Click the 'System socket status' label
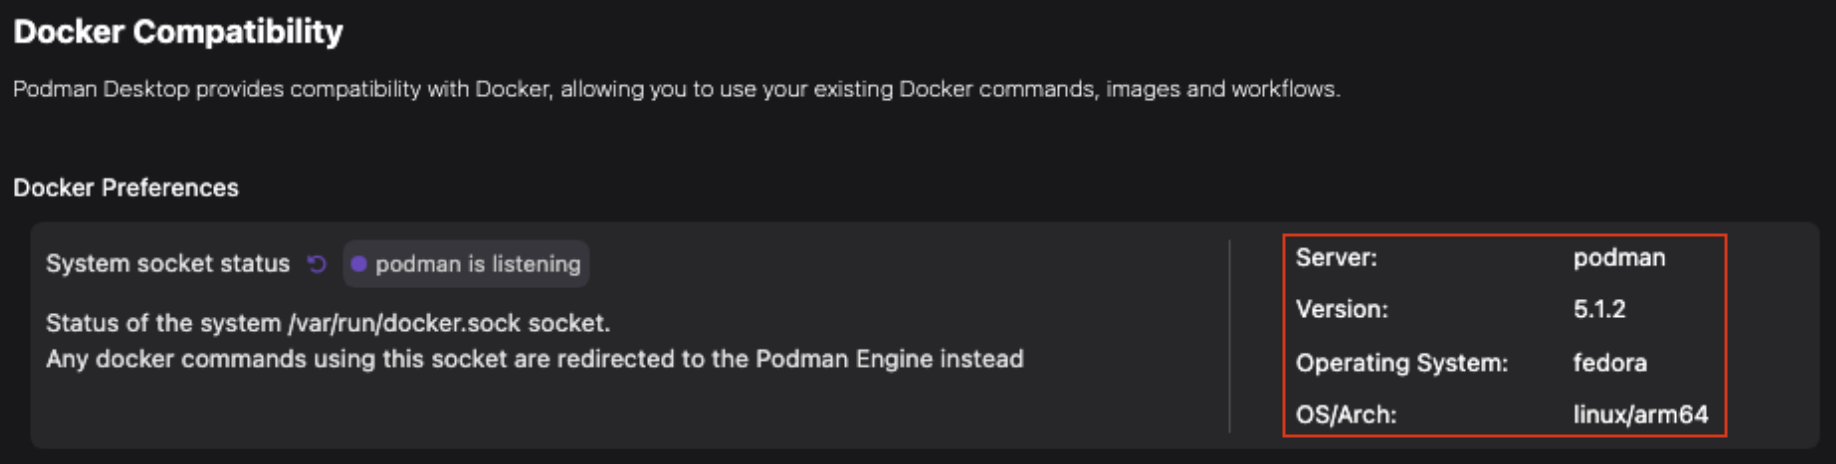 coord(167,264)
